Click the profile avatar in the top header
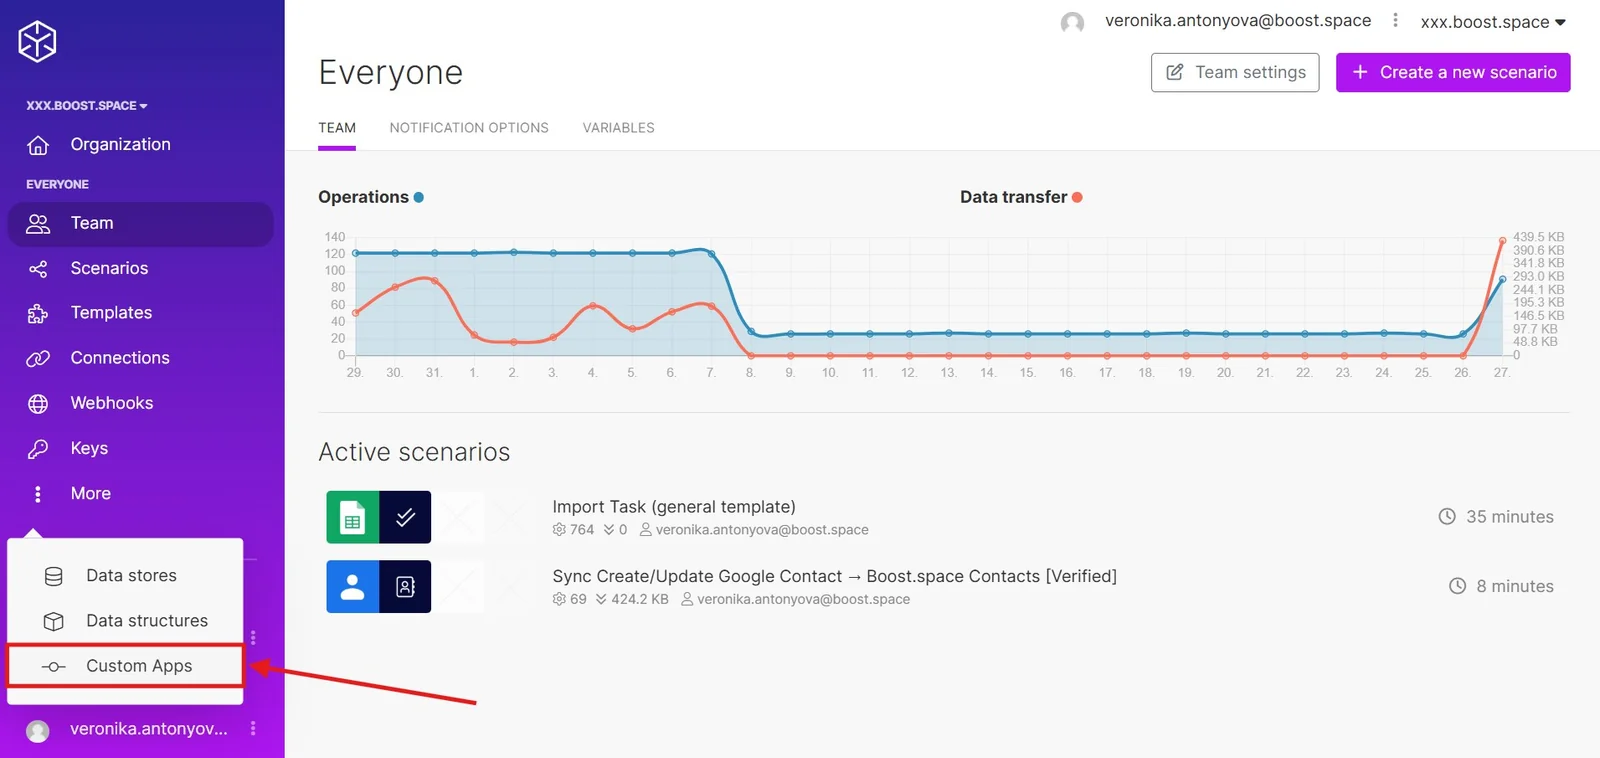 tap(1072, 22)
